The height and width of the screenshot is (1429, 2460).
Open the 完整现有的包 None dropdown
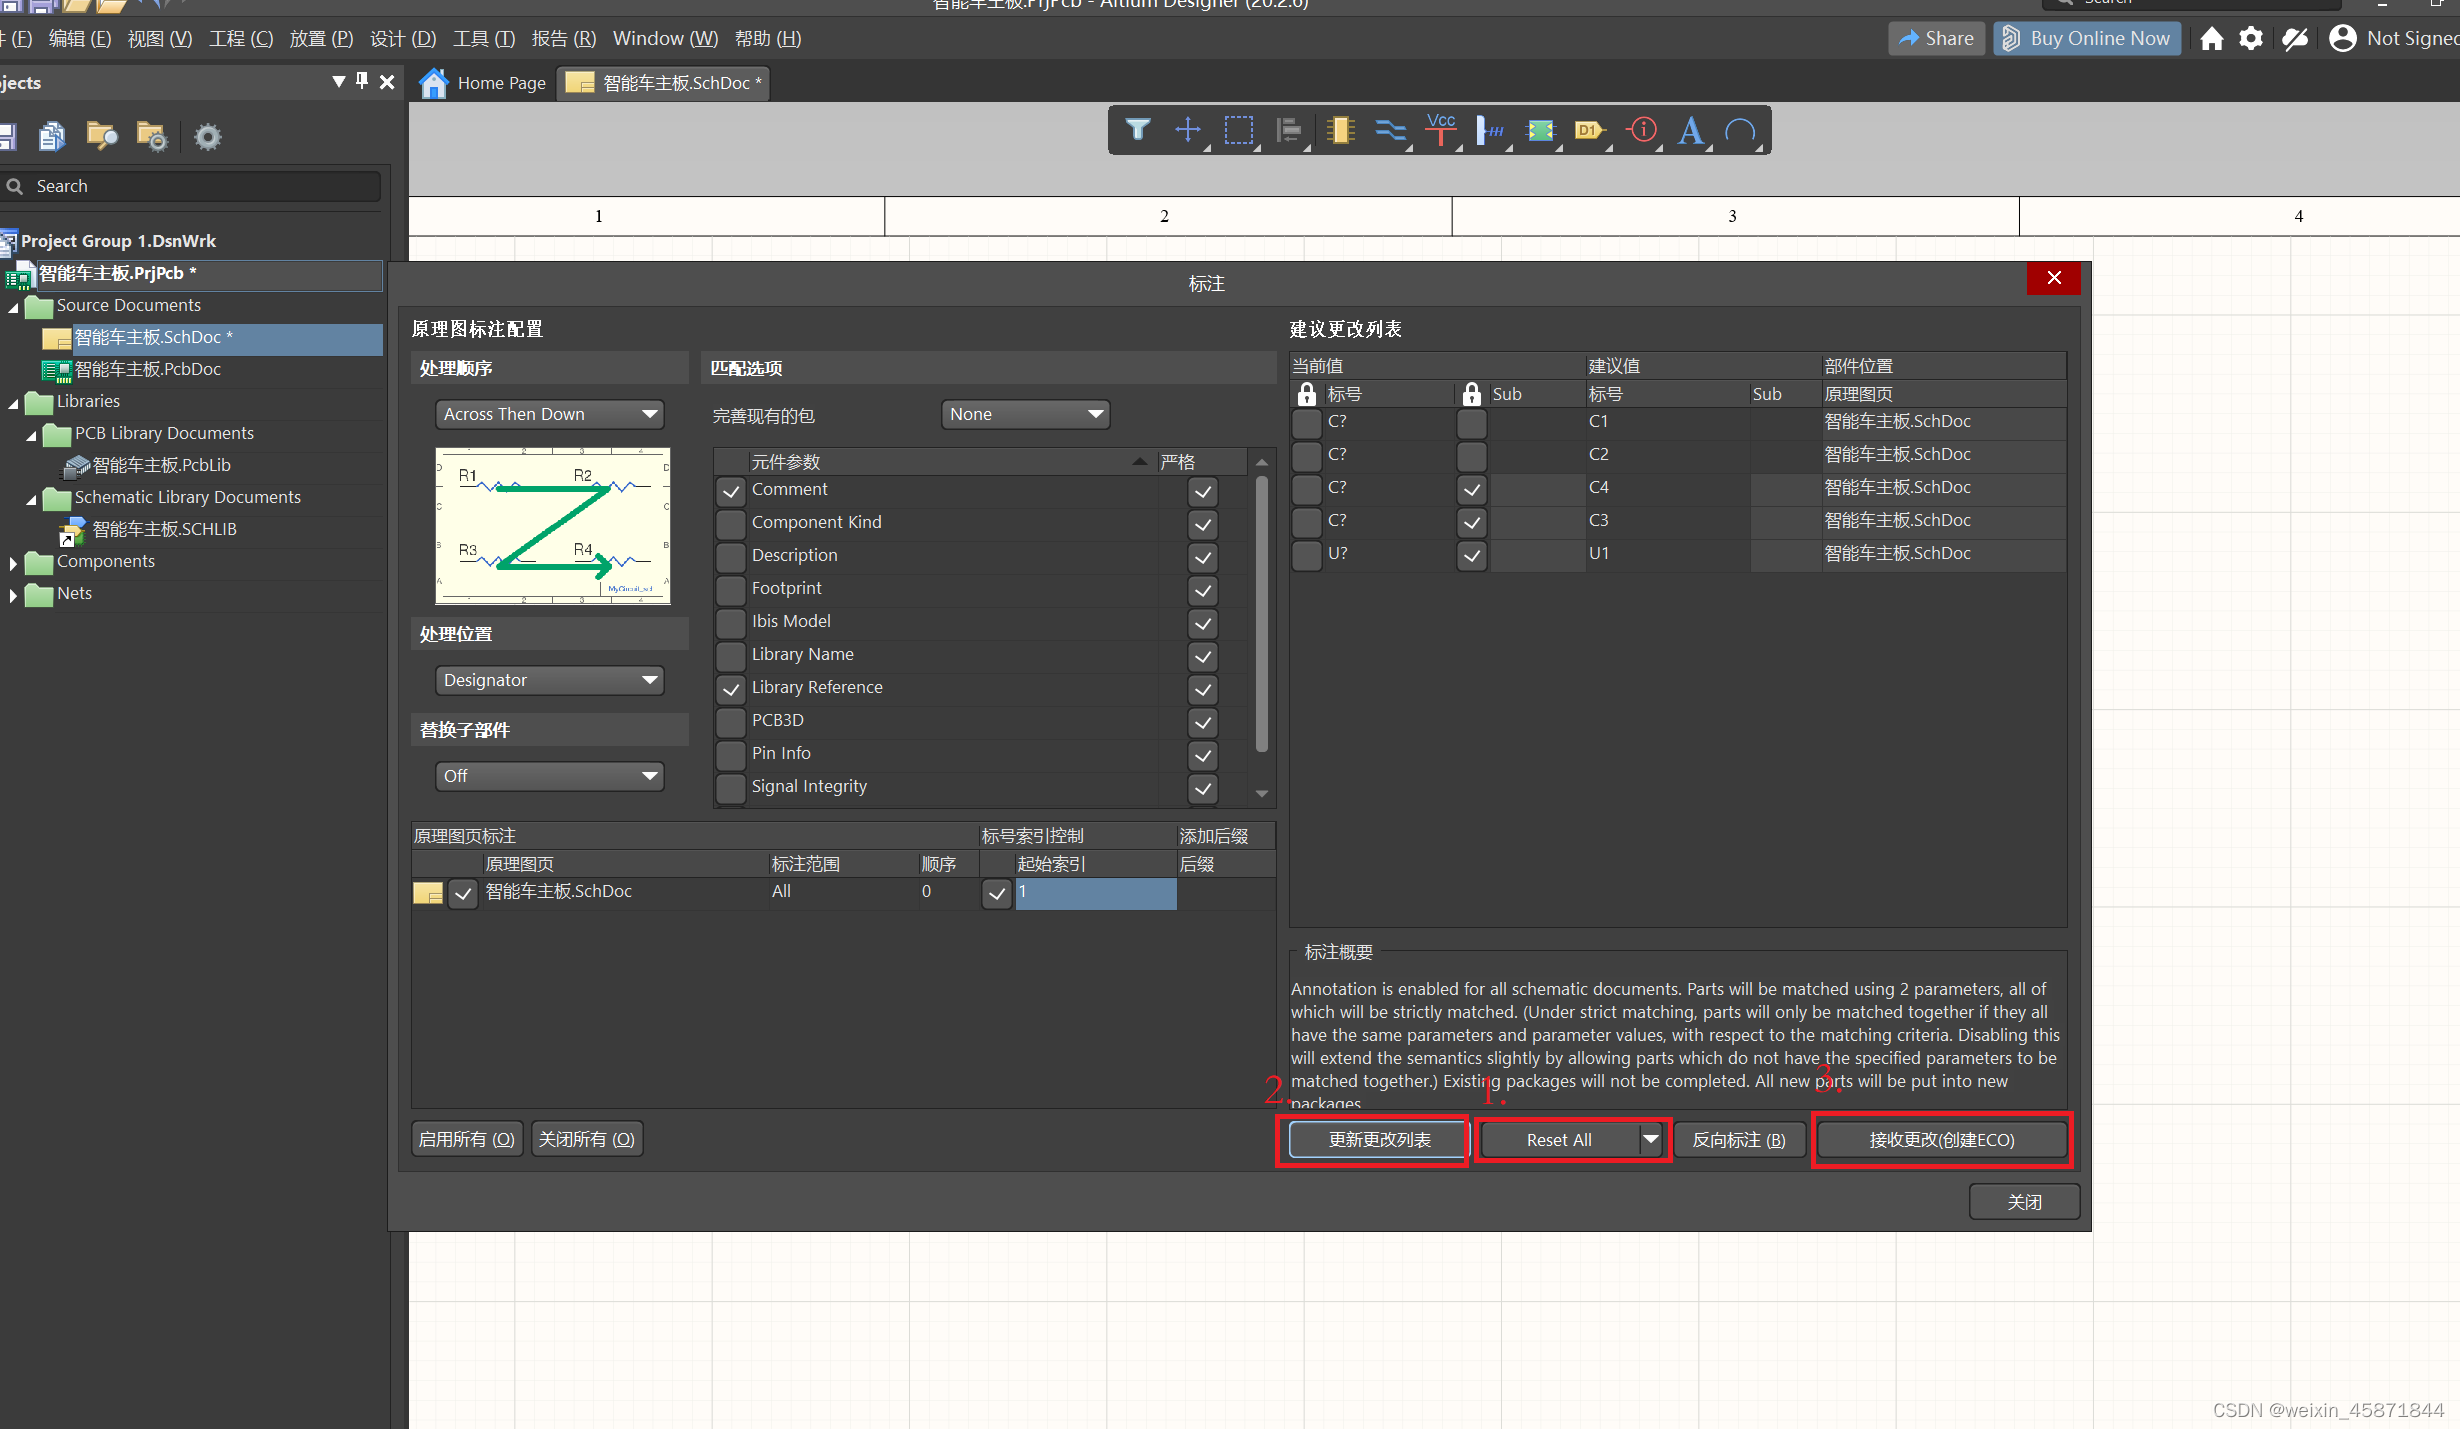1022,413
